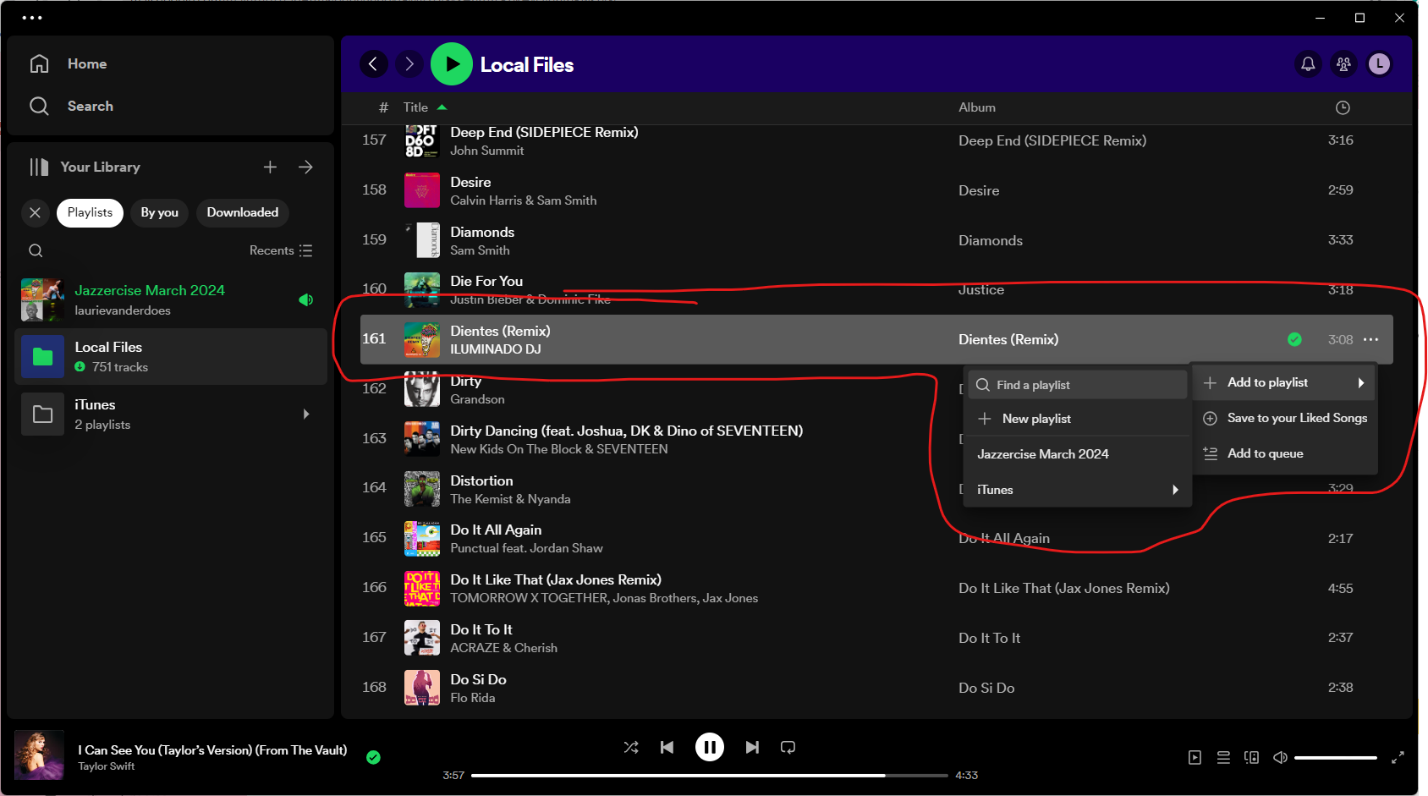The width and height of the screenshot is (1428, 796).
Task: Select the By you filter chip
Action: 159,213
